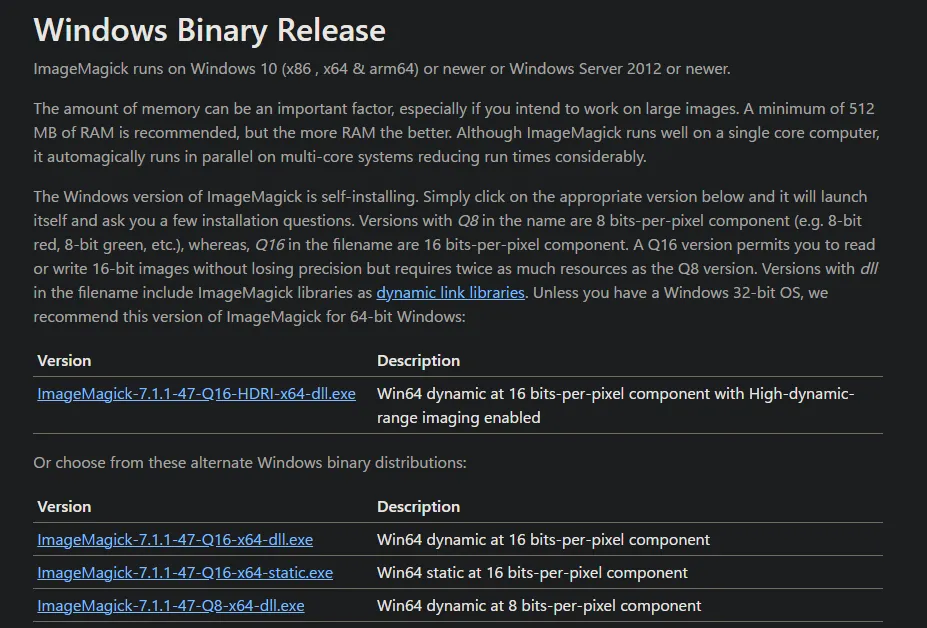This screenshot has width=927, height=628.
Task: Download the ImageMagick Q16-x64-dll.exe file
Action: 175,540
